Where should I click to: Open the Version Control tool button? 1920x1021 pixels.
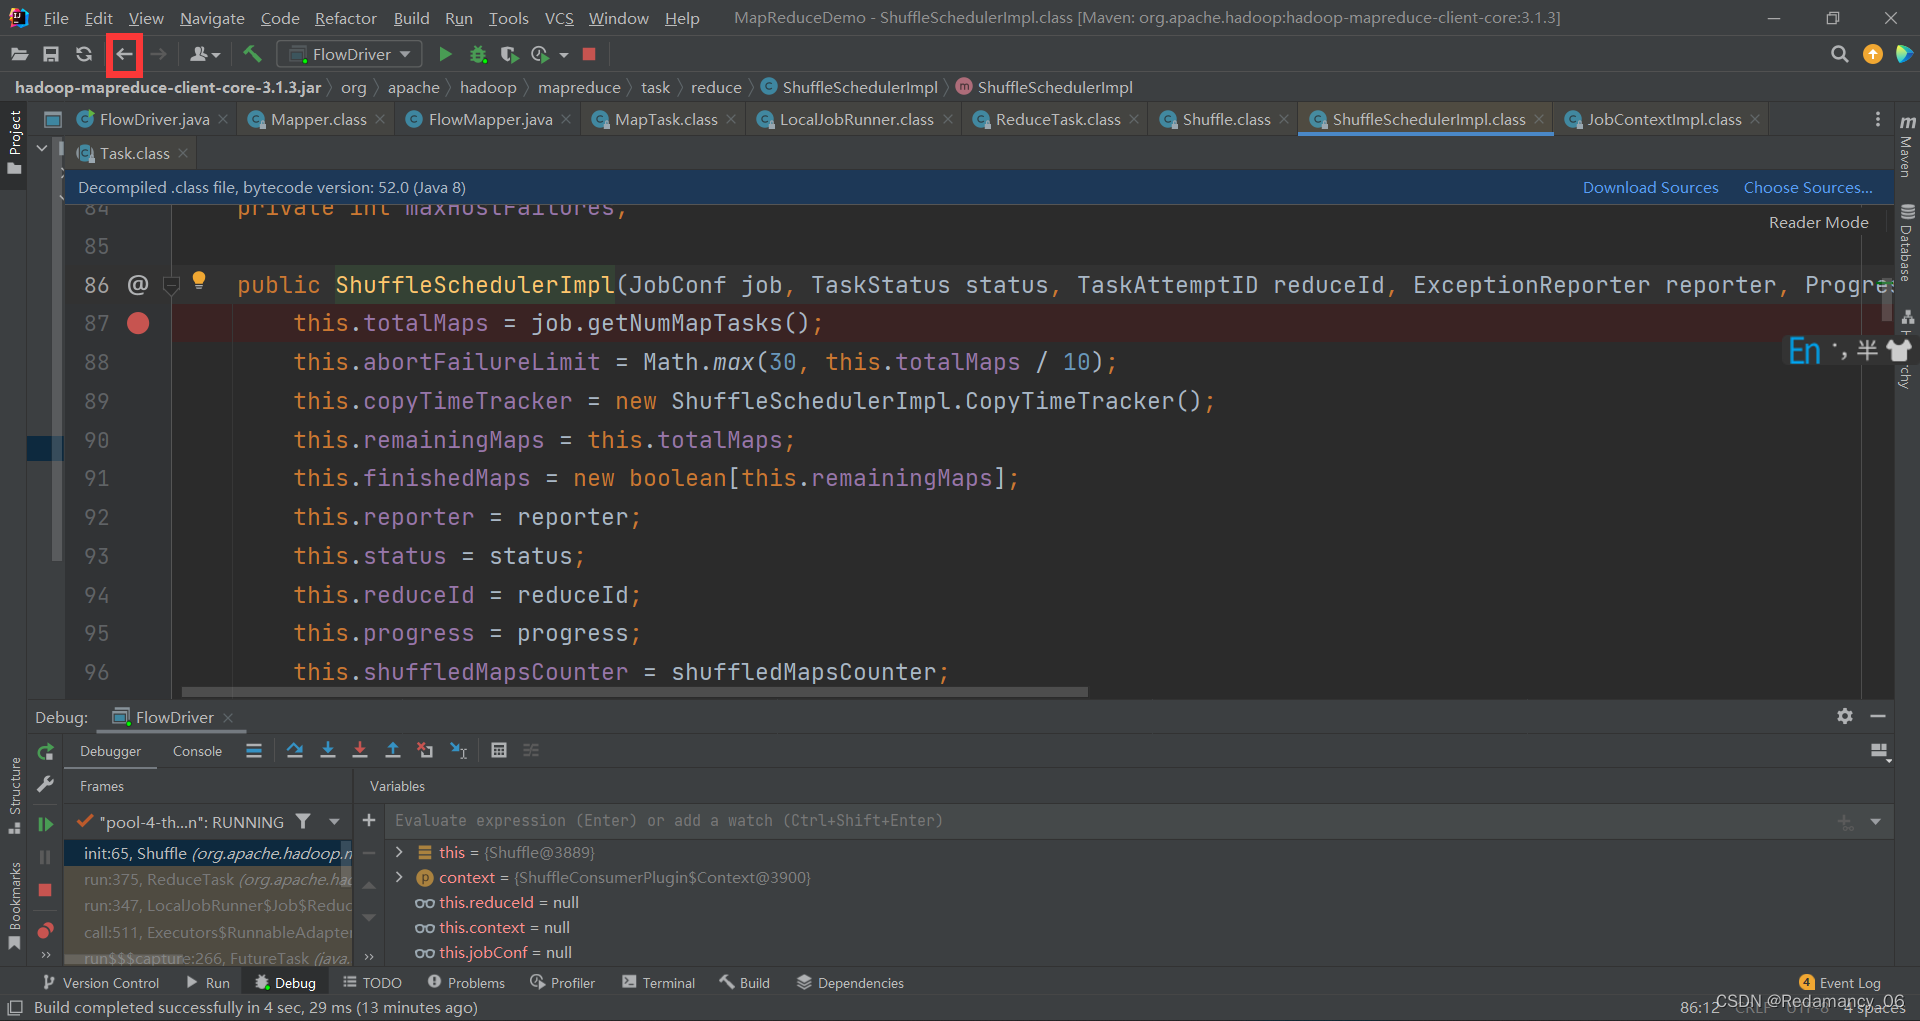[x=100, y=983]
